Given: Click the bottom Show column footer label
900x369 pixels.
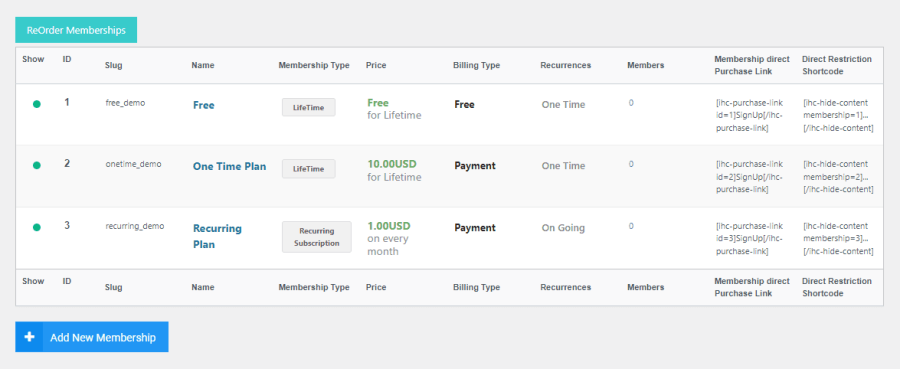Looking at the screenshot, I should [33, 281].
